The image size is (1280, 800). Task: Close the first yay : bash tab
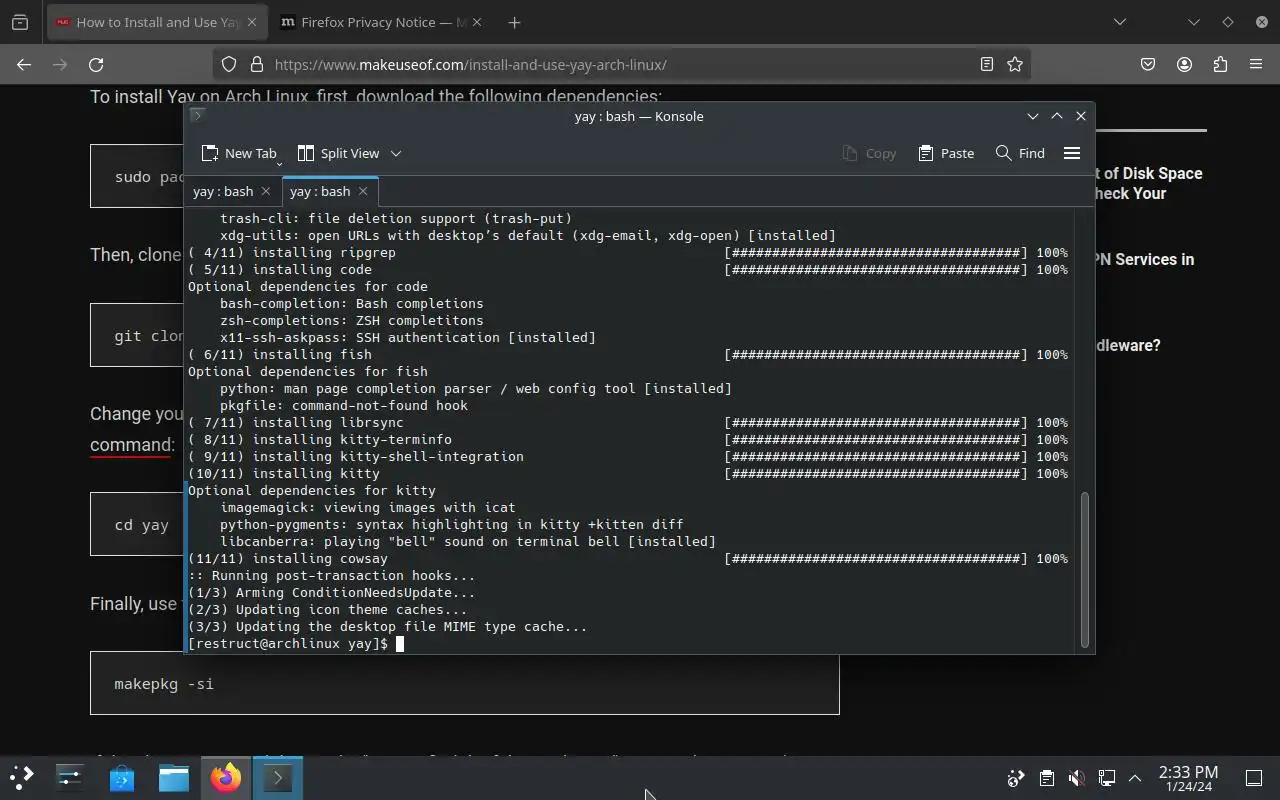point(265,191)
